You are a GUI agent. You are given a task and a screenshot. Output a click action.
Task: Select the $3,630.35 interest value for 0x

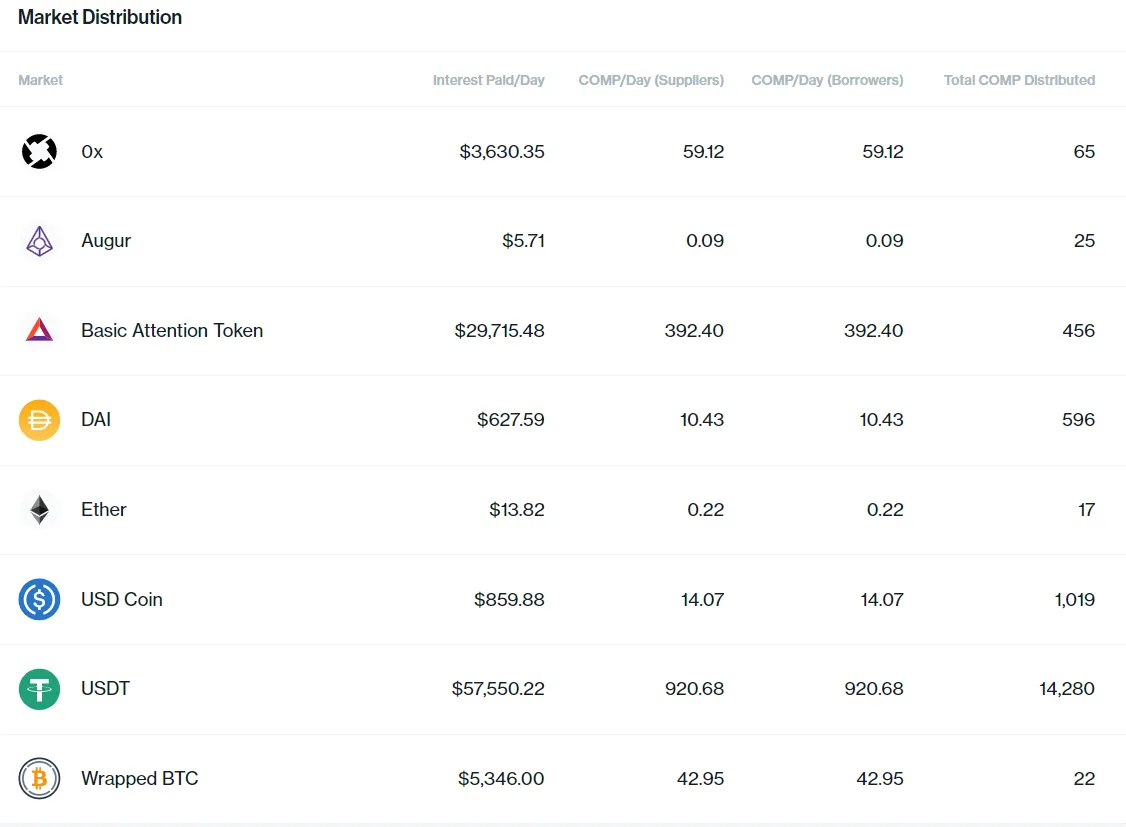[x=502, y=151]
